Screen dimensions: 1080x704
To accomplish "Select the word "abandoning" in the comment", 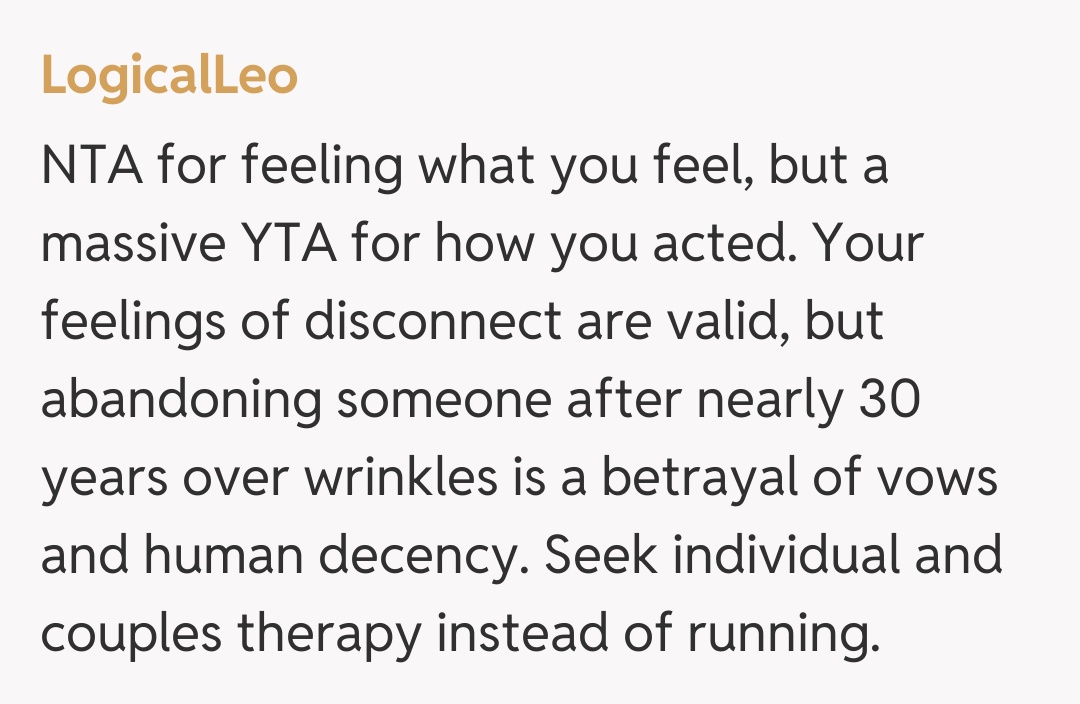I will click(182, 401).
